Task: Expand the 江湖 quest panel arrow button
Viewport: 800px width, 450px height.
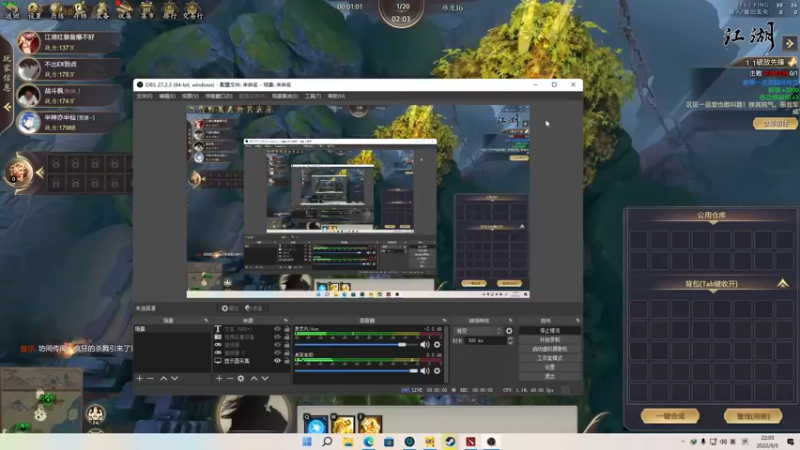Action: click(790, 43)
